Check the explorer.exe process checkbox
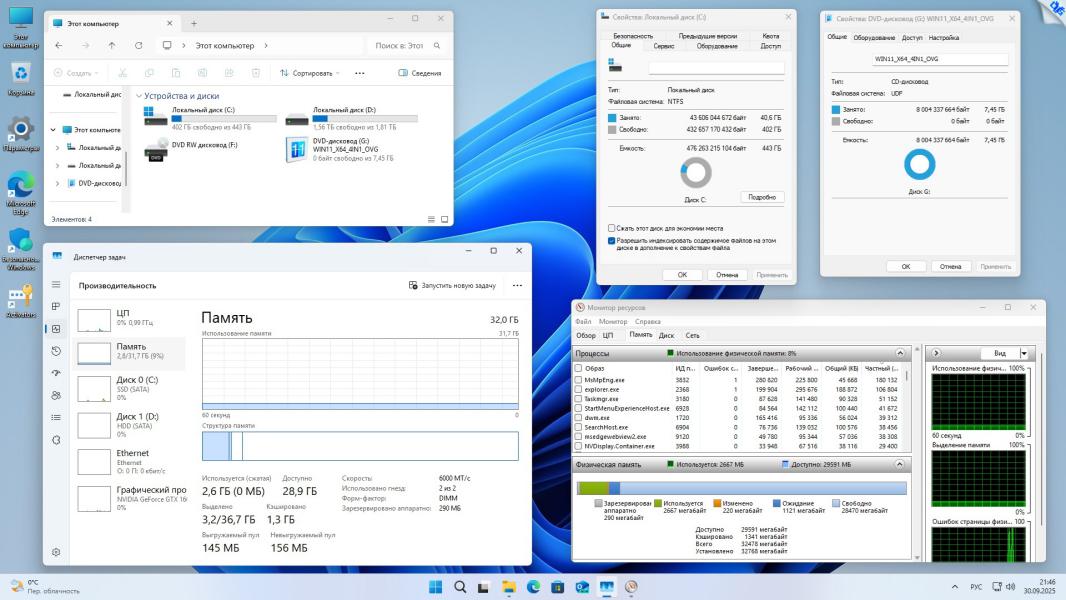The width and height of the screenshot is (1066, 600). (578, 389)
